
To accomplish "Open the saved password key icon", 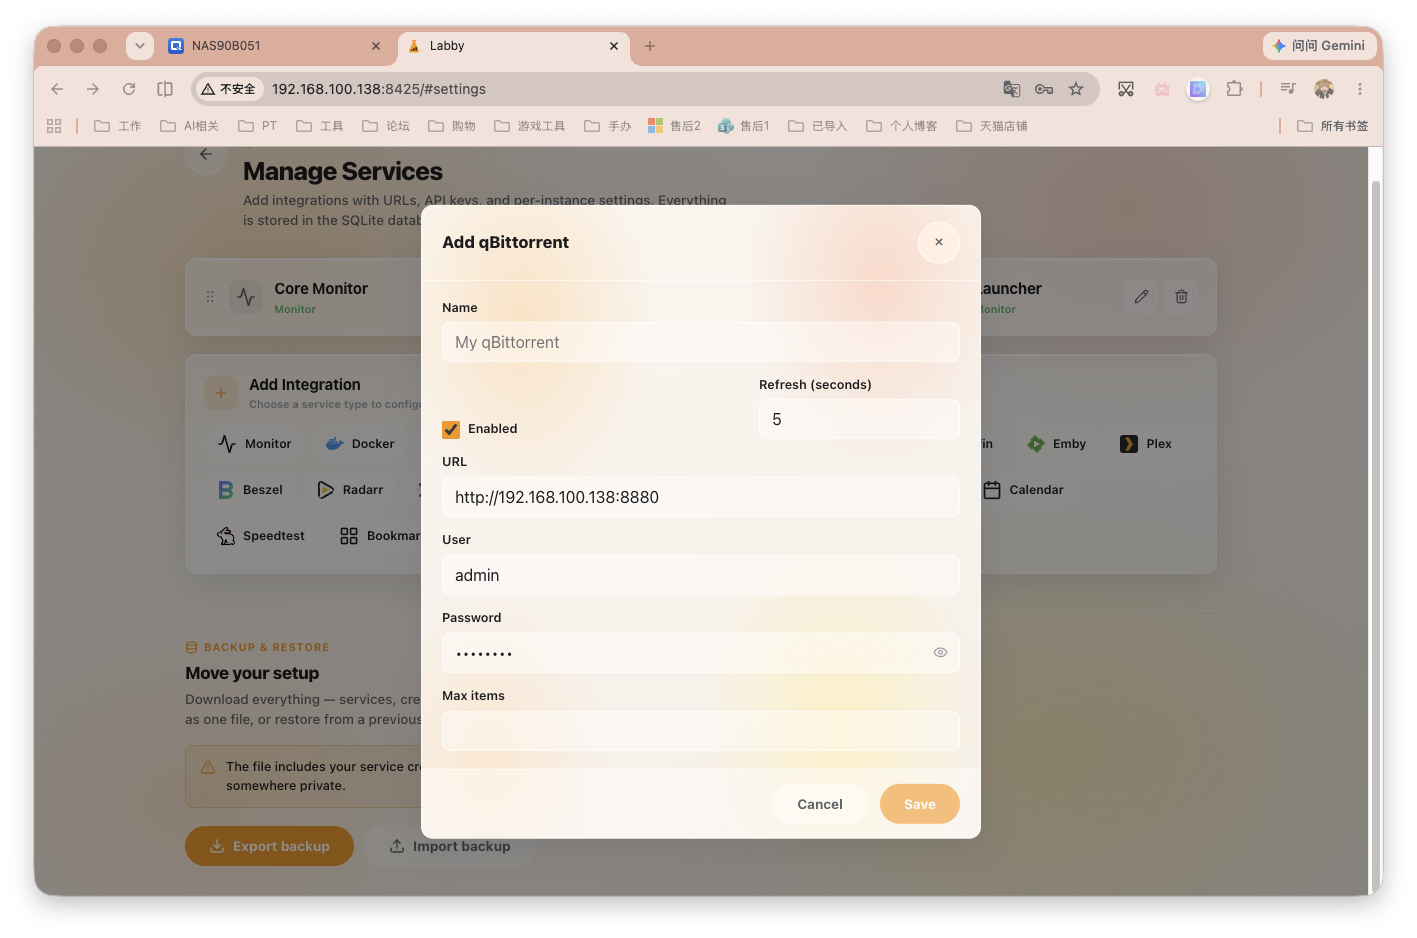I will (x=1044, y=89).
